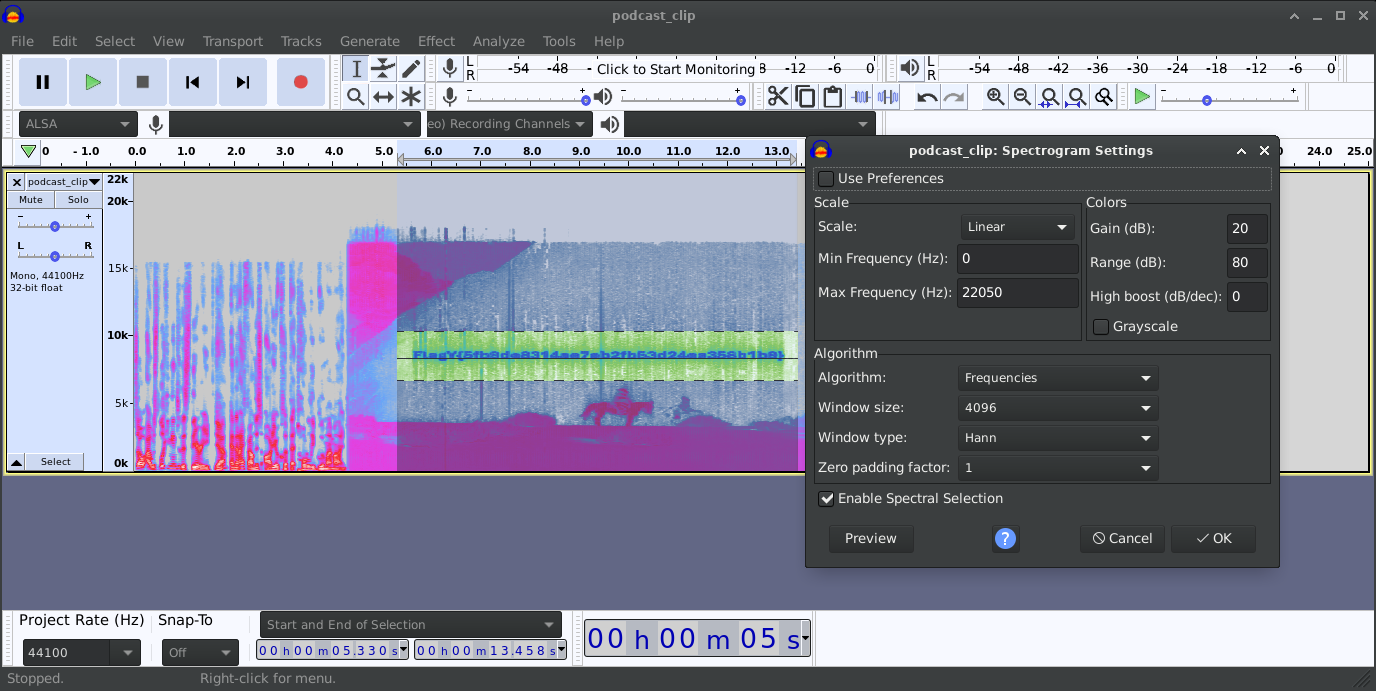Viewport: 1376px width, 691px height.
Task: Select the Envelope tool
Action: tap(383, 68)
